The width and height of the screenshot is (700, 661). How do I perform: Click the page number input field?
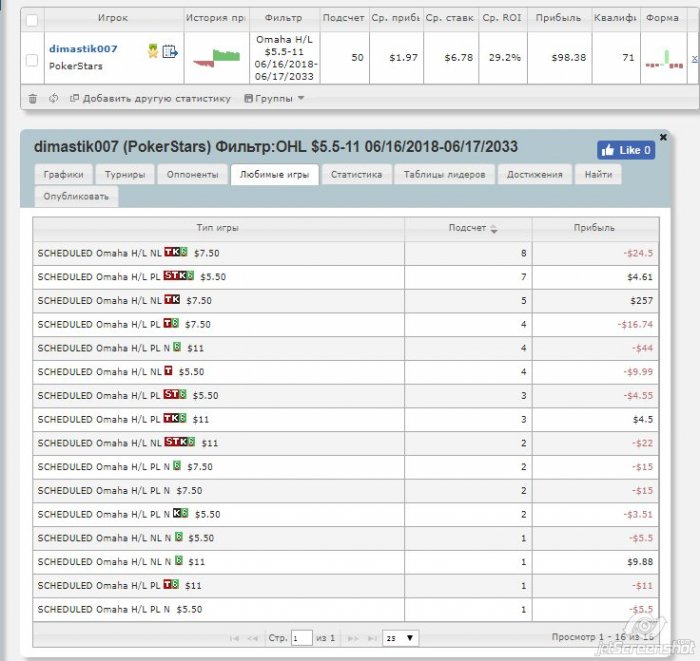(x=301, y=638)
